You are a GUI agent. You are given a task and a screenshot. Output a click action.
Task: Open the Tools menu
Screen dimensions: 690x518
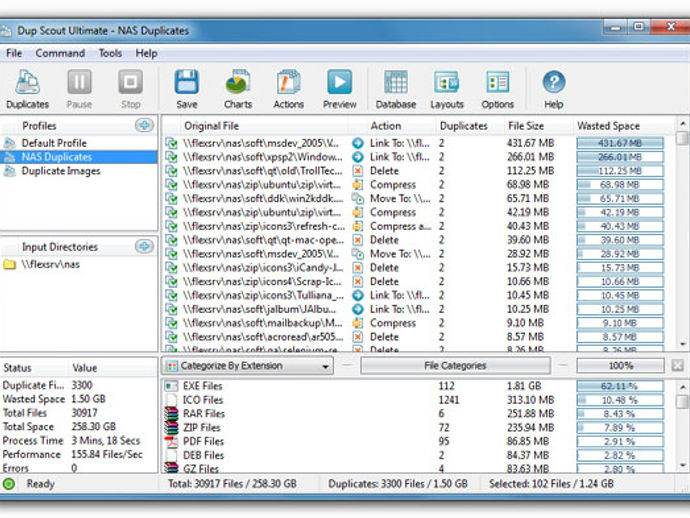click(x=110, y=53)
